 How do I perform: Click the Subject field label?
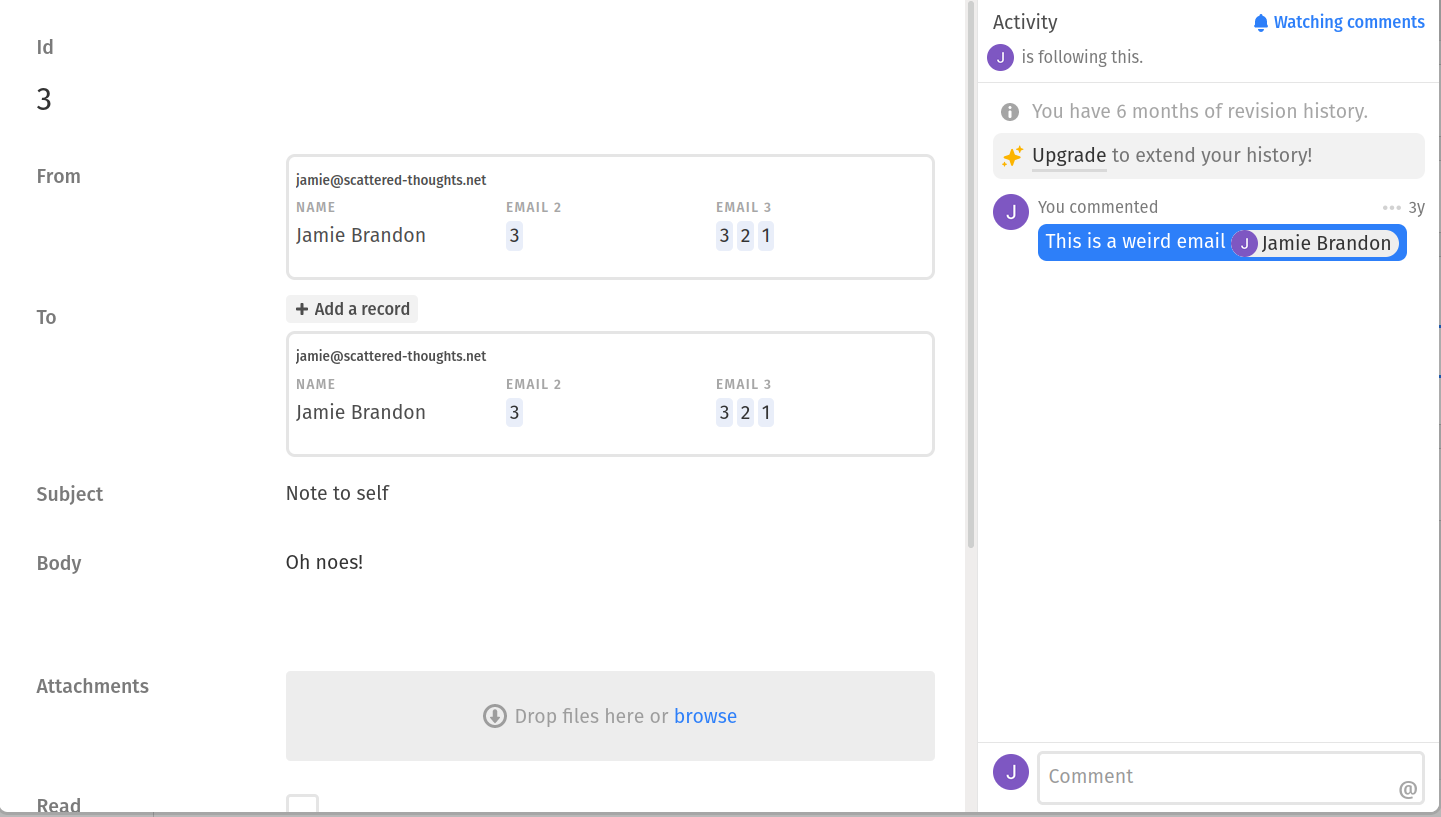70,494
